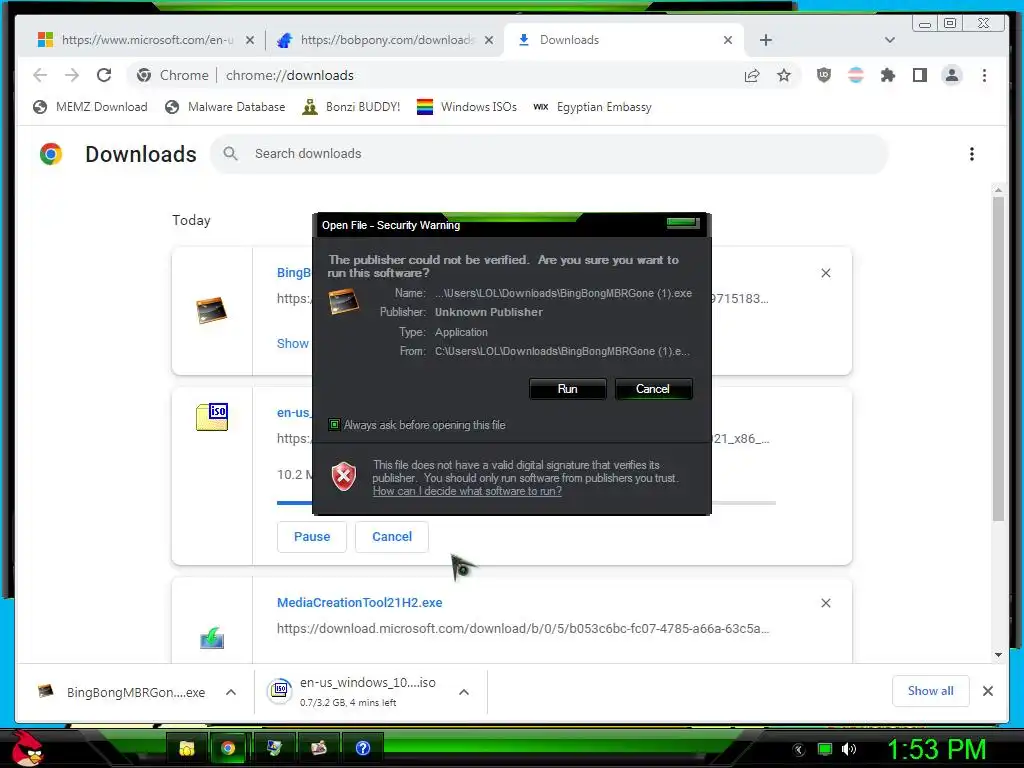Cancel the Open File security warning

coord(653,389)
